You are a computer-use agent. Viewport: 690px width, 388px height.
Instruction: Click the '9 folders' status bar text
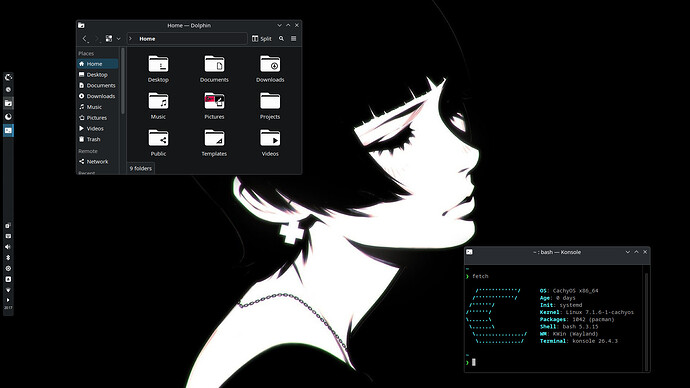[x=141, y=168]
